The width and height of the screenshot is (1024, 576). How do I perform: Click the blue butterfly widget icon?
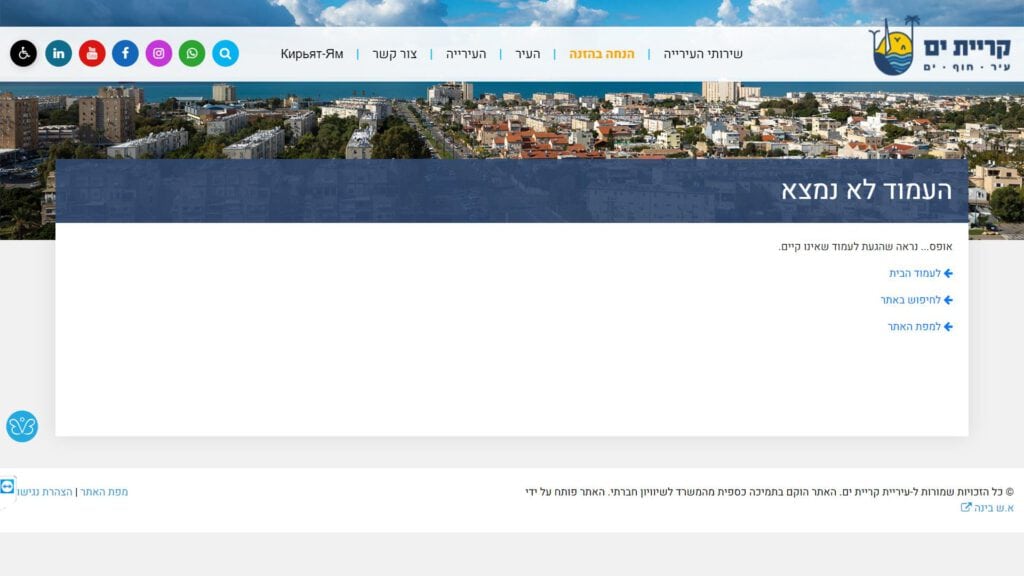(x=22, y=426)
